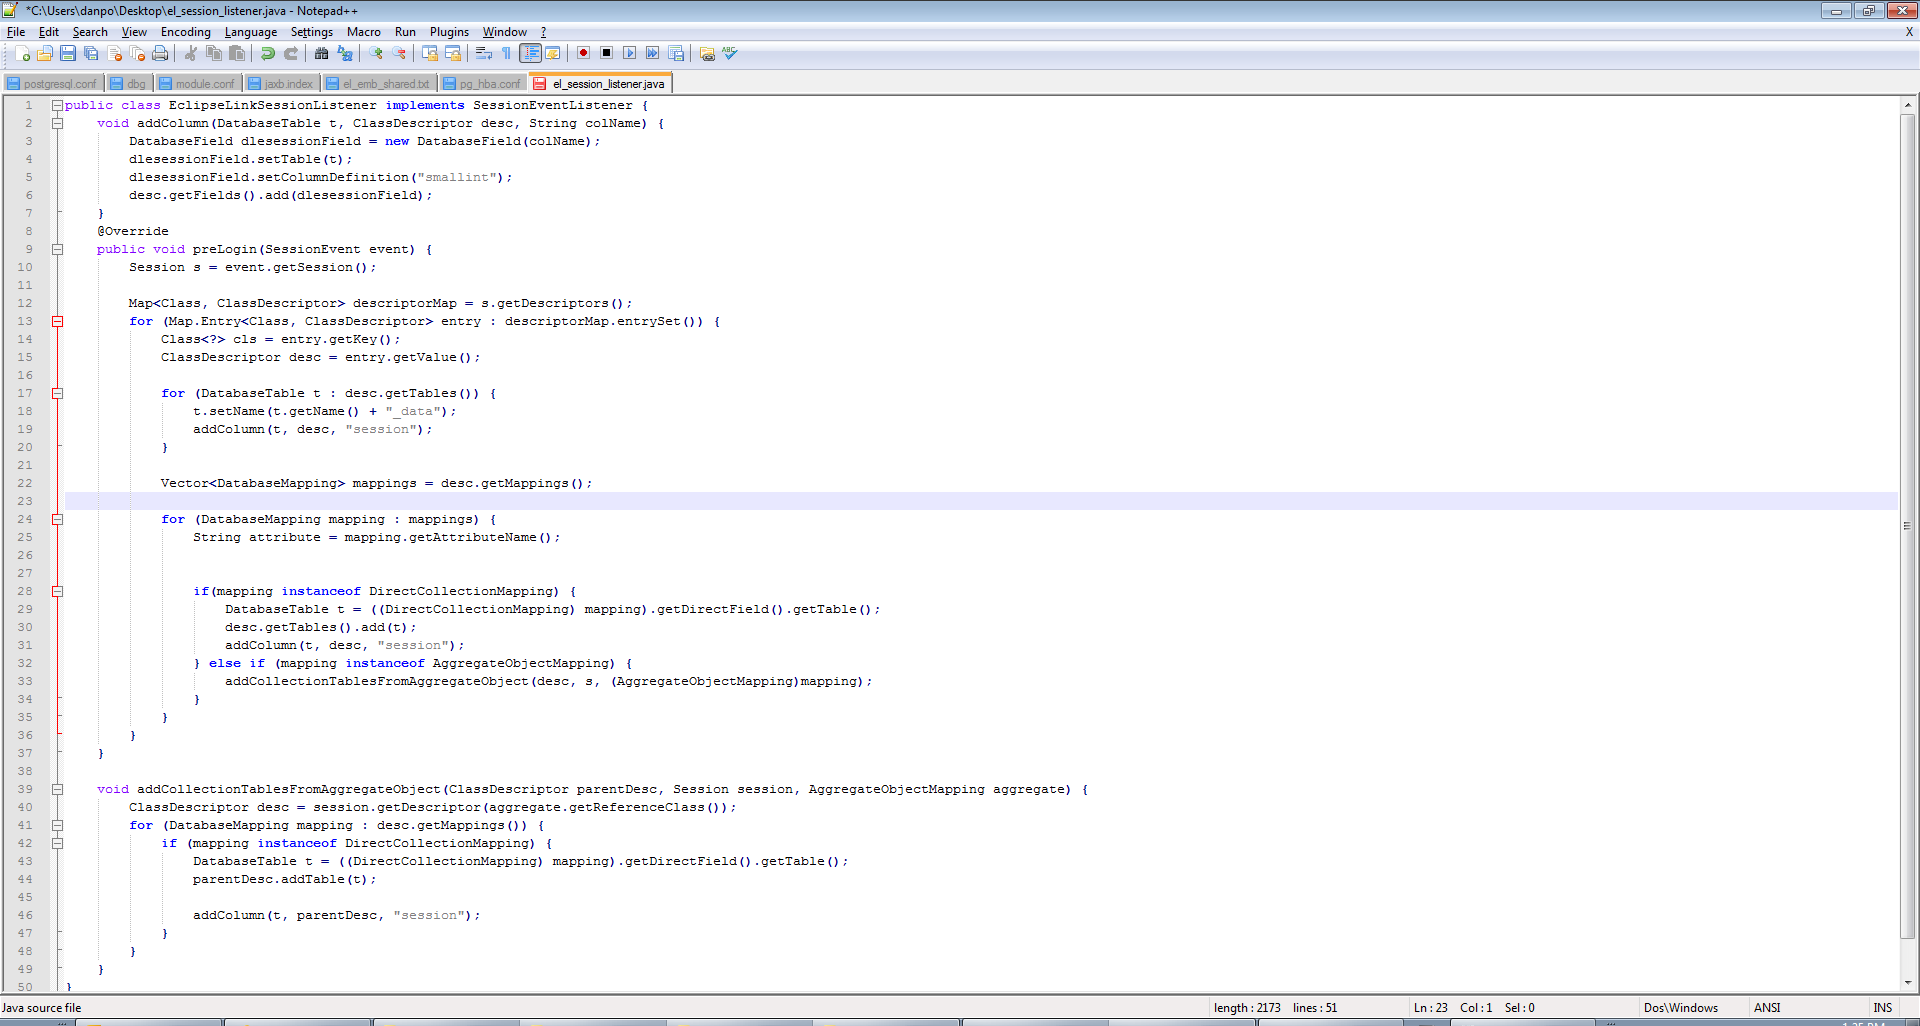Click the Copy toolbar icon

tap(213, 54)
